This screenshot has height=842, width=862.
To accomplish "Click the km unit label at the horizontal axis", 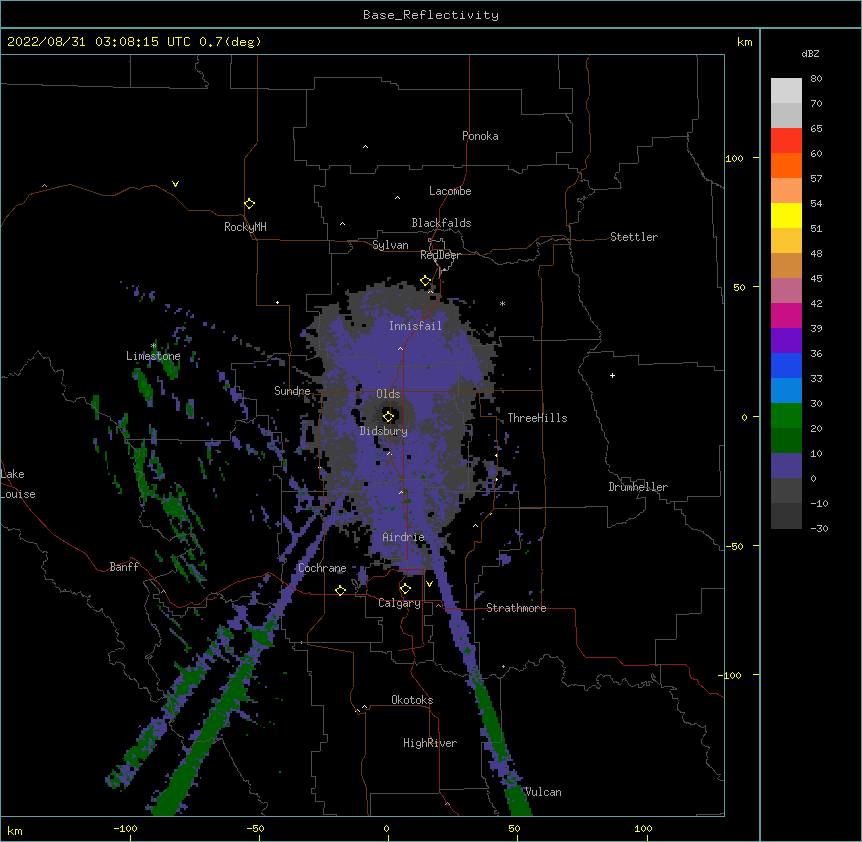I will tap(15, 830).
